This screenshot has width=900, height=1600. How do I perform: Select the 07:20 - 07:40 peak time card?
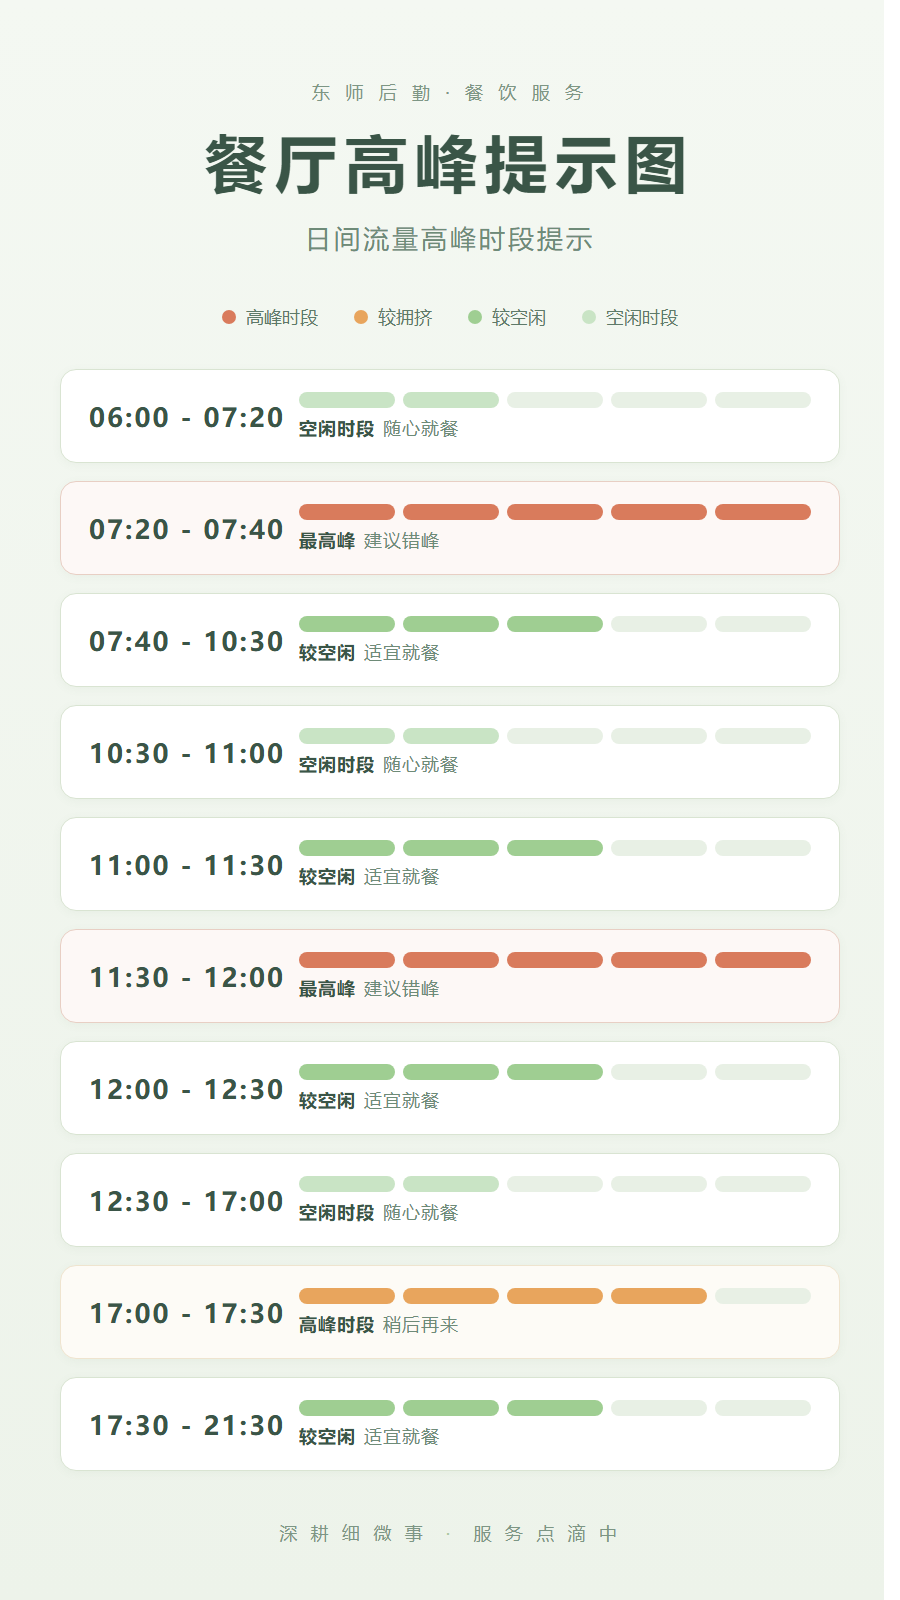pyautogui.click(x=450, y=528)
